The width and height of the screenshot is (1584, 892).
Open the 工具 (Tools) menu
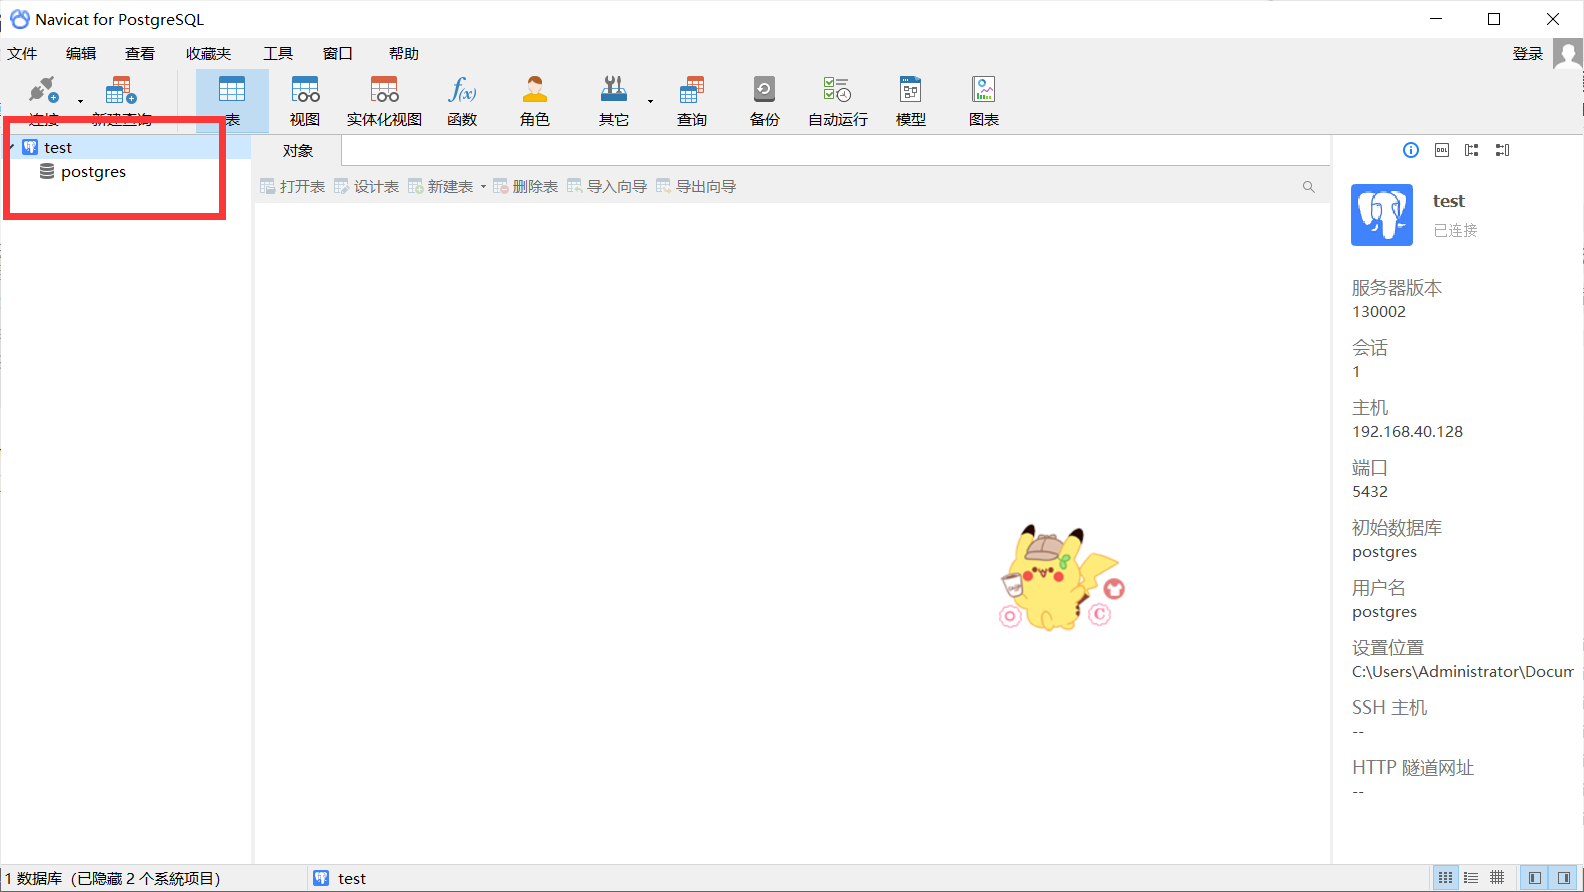click(x=278, y=54)
